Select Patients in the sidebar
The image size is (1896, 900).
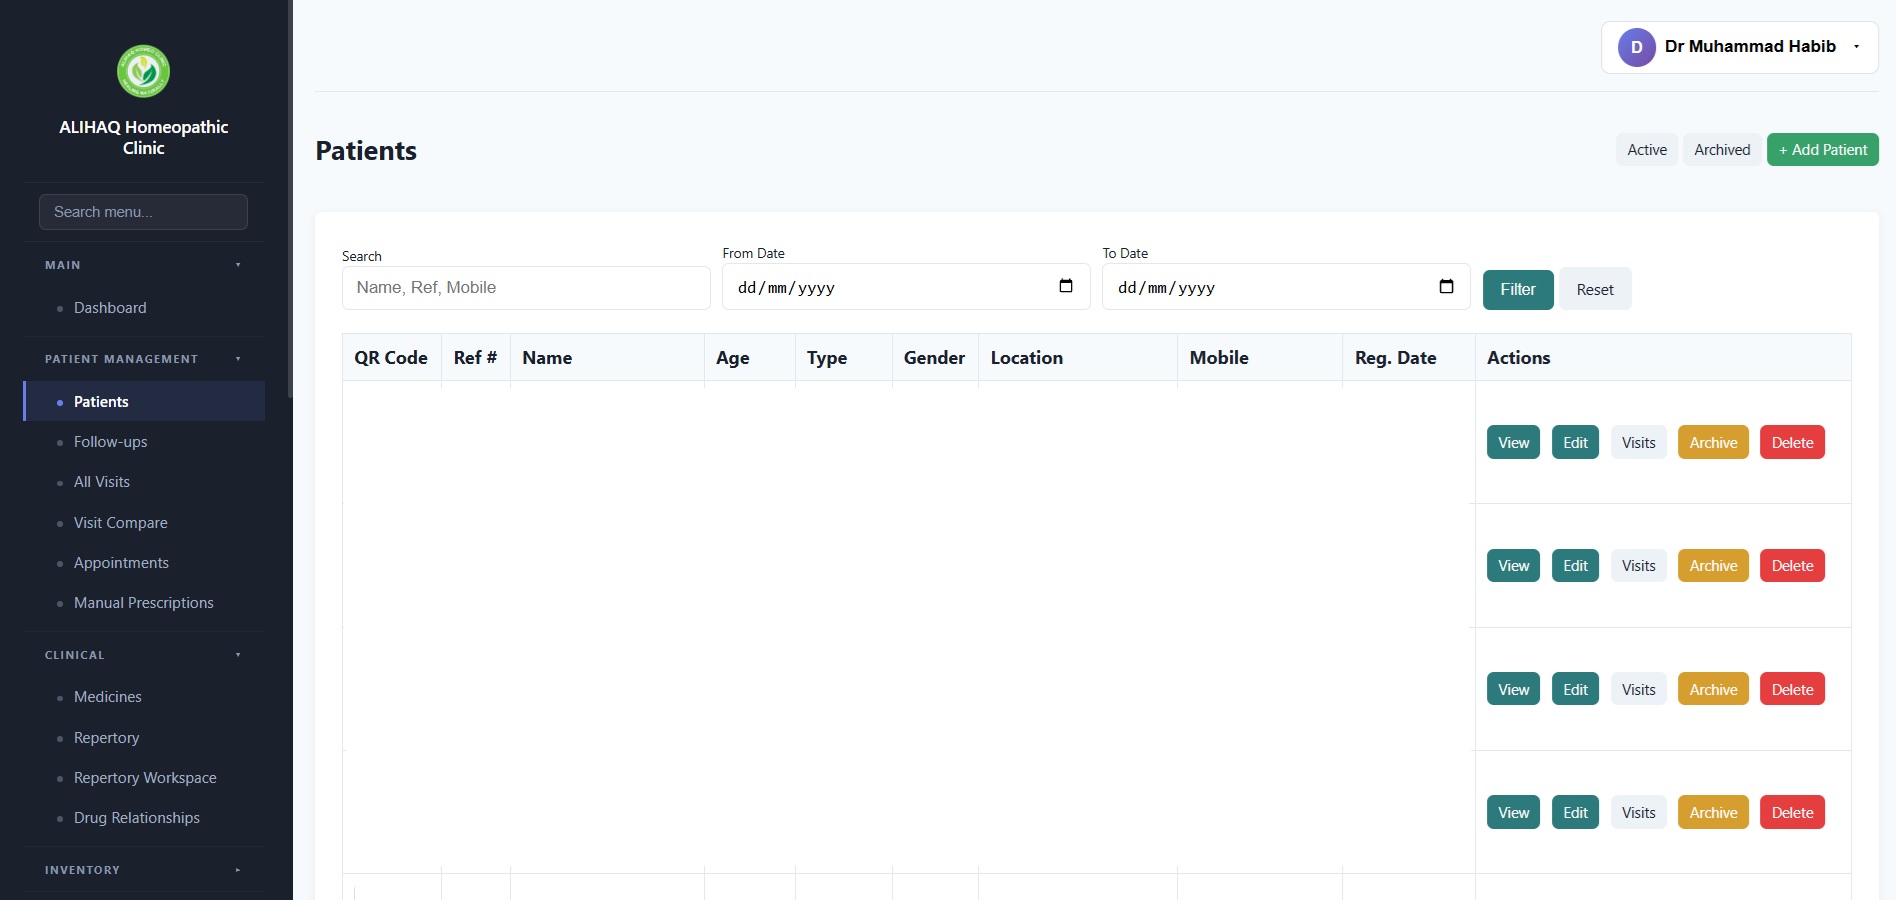tap(144, 401)
